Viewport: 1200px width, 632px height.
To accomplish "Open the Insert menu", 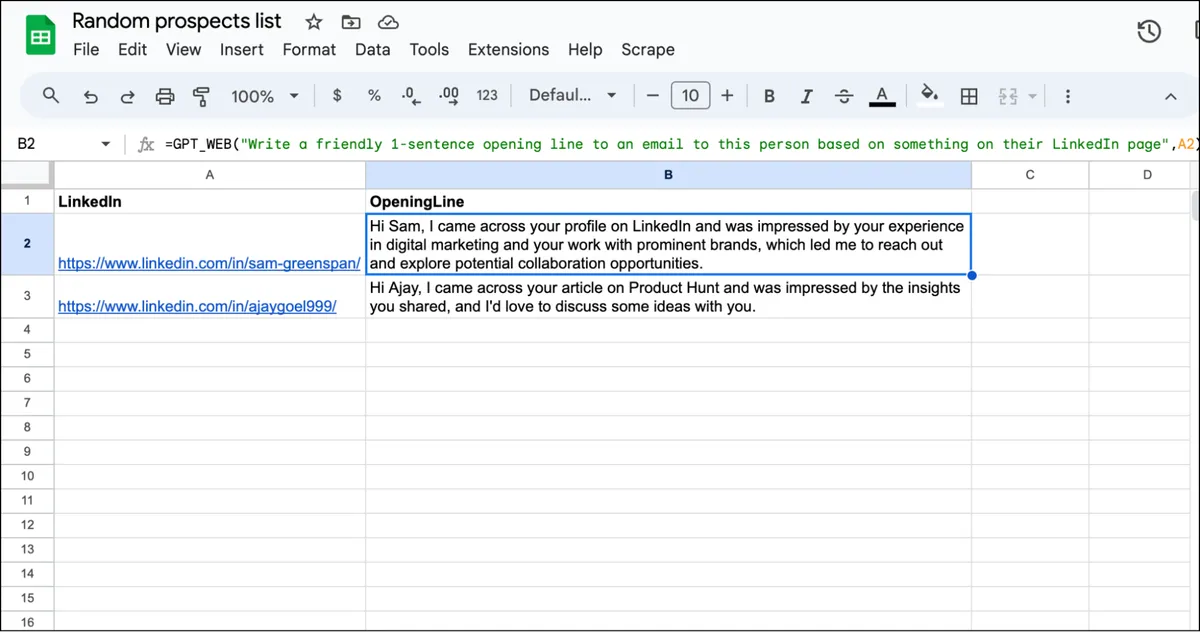I will (241, 49).
